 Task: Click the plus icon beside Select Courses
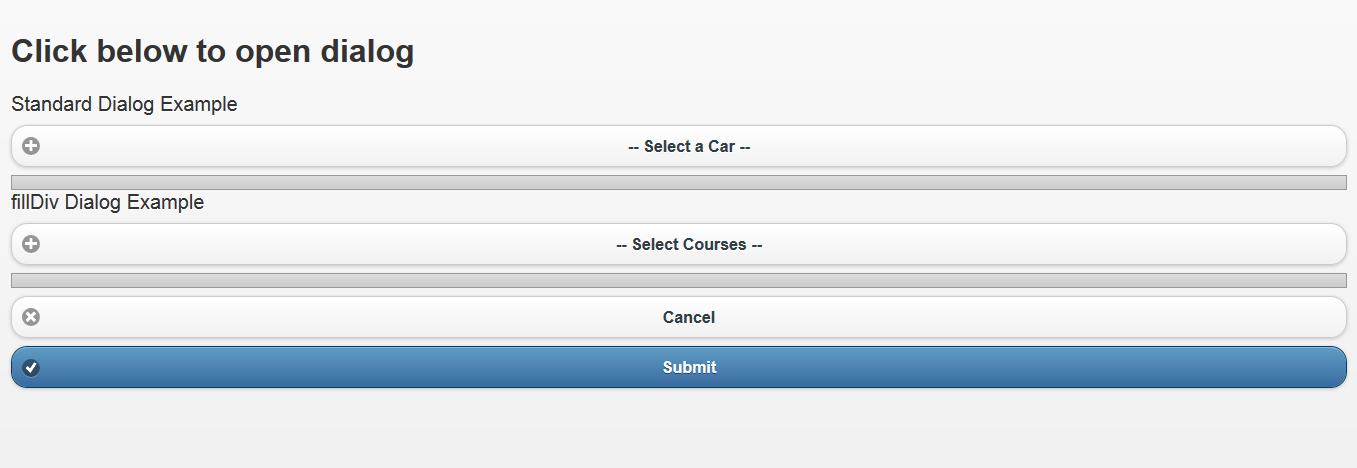[x=31, y=244]
